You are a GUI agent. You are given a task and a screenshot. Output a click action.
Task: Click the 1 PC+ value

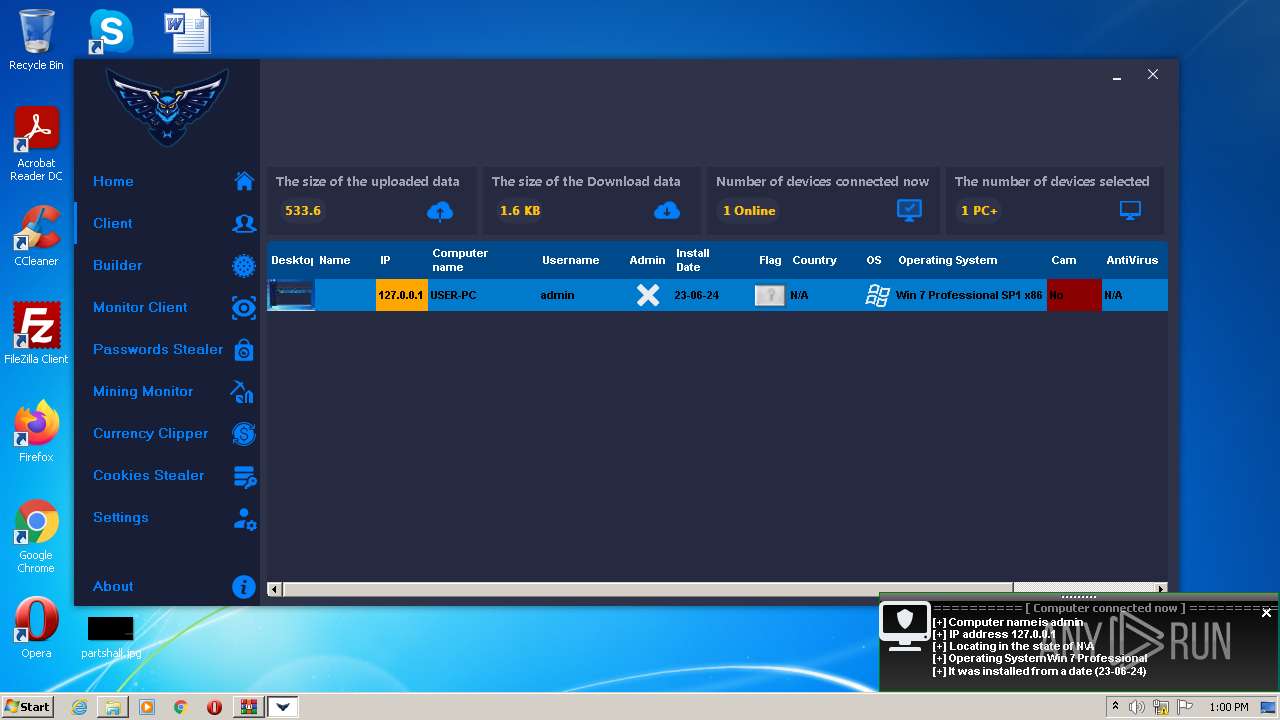point(979,211)
